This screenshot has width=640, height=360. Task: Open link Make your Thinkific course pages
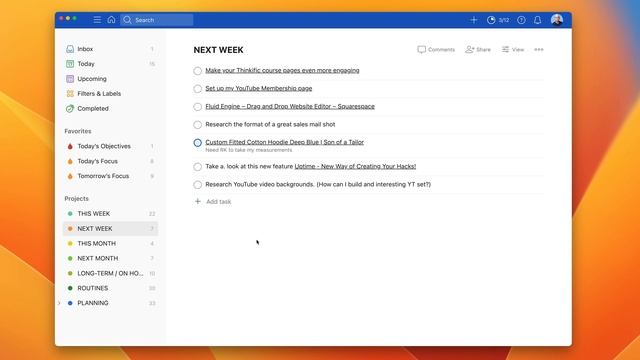click(x=282, y=70)
